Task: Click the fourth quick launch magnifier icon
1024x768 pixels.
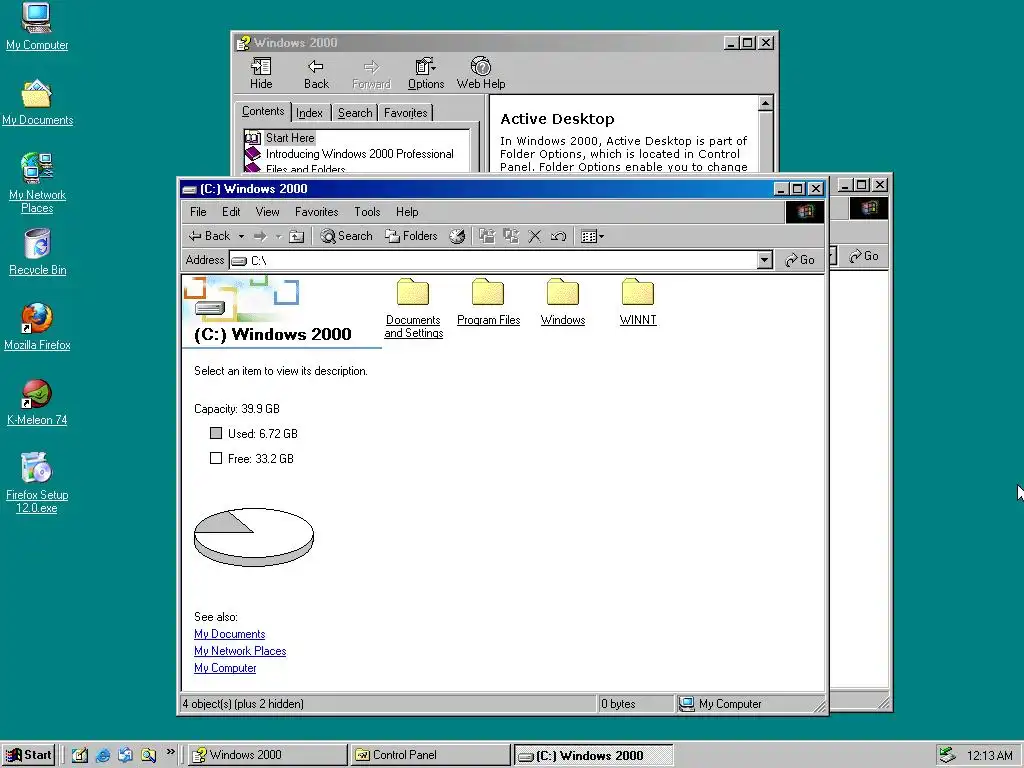Action: 148,755
